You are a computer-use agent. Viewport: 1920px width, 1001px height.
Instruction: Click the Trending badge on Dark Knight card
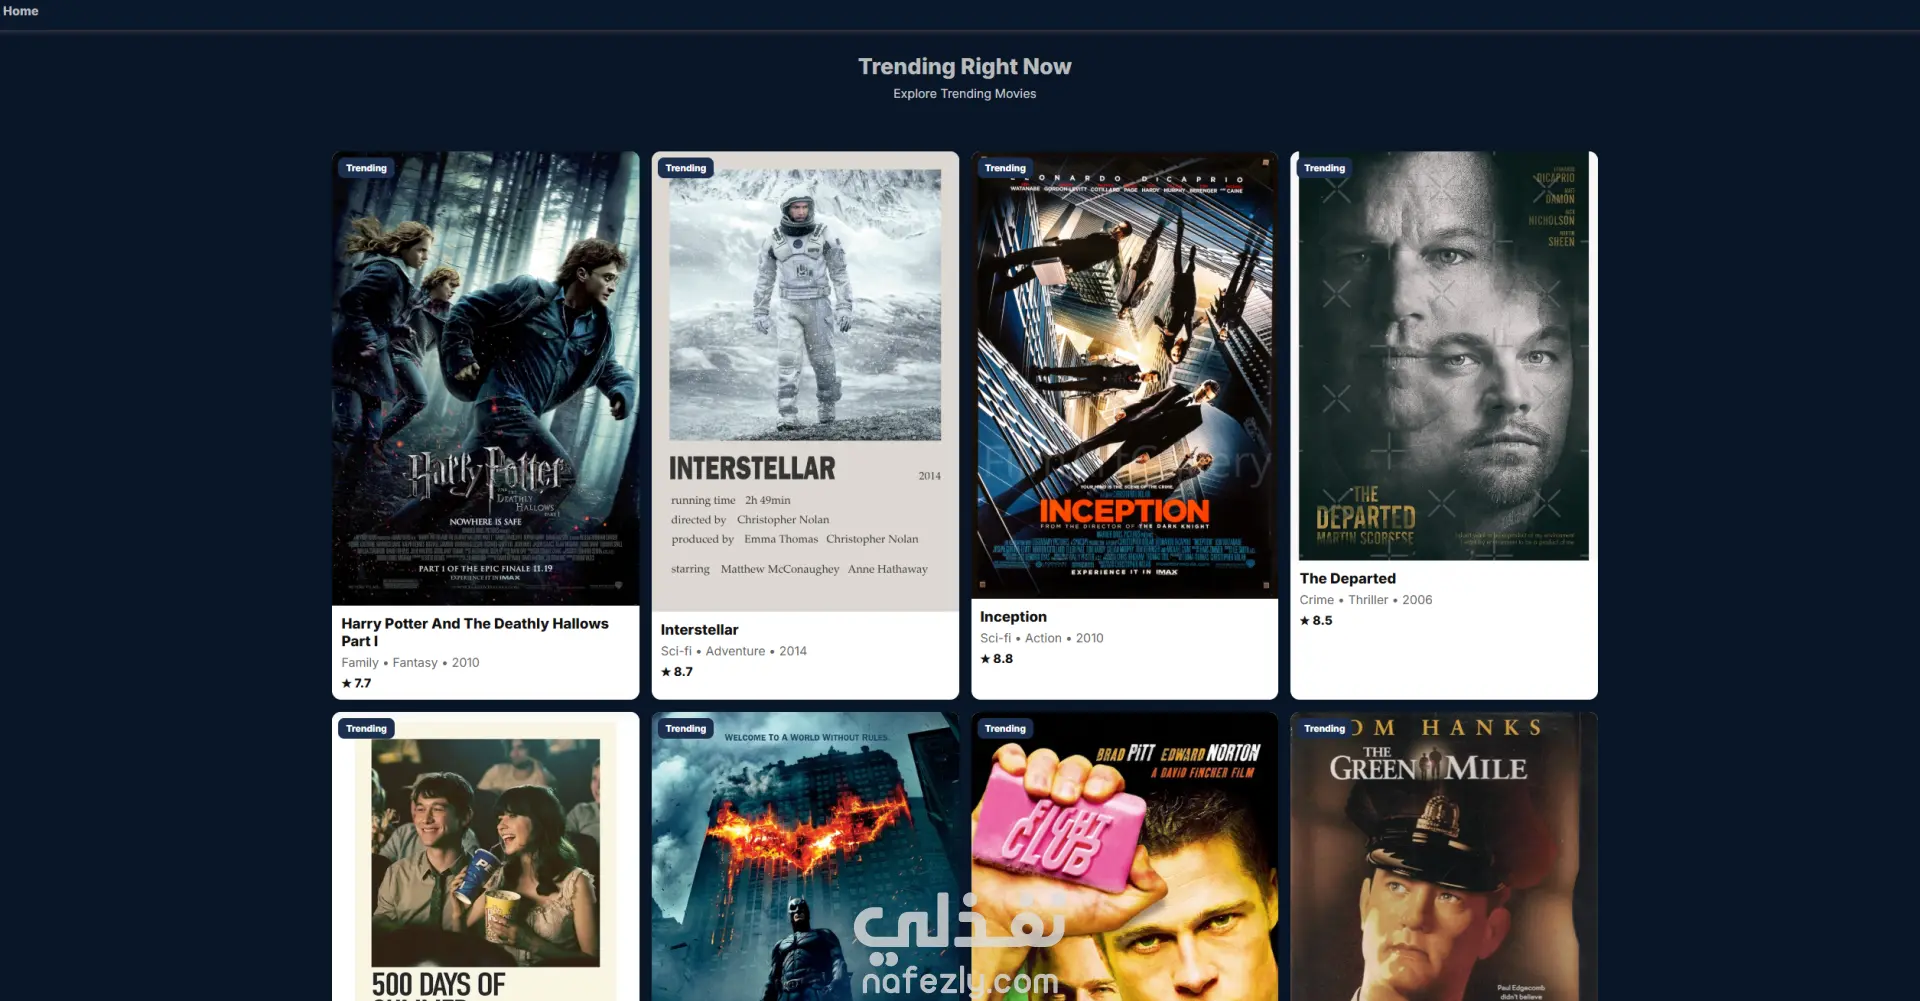[686, 729]
